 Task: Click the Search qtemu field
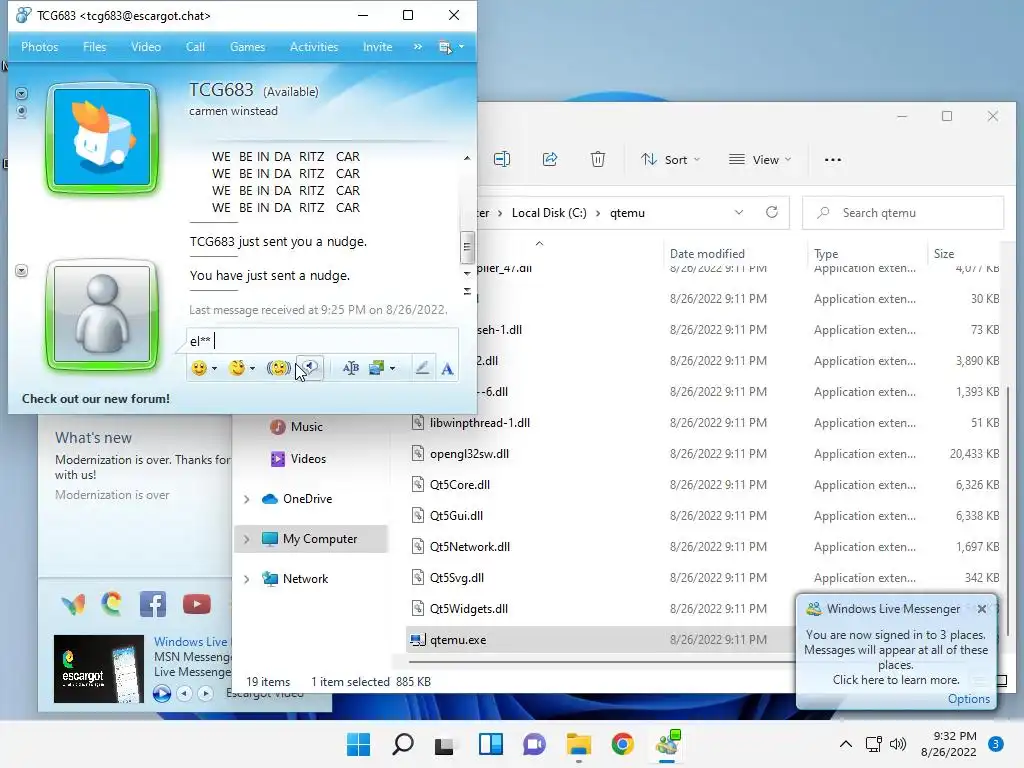tap(903, 213)
